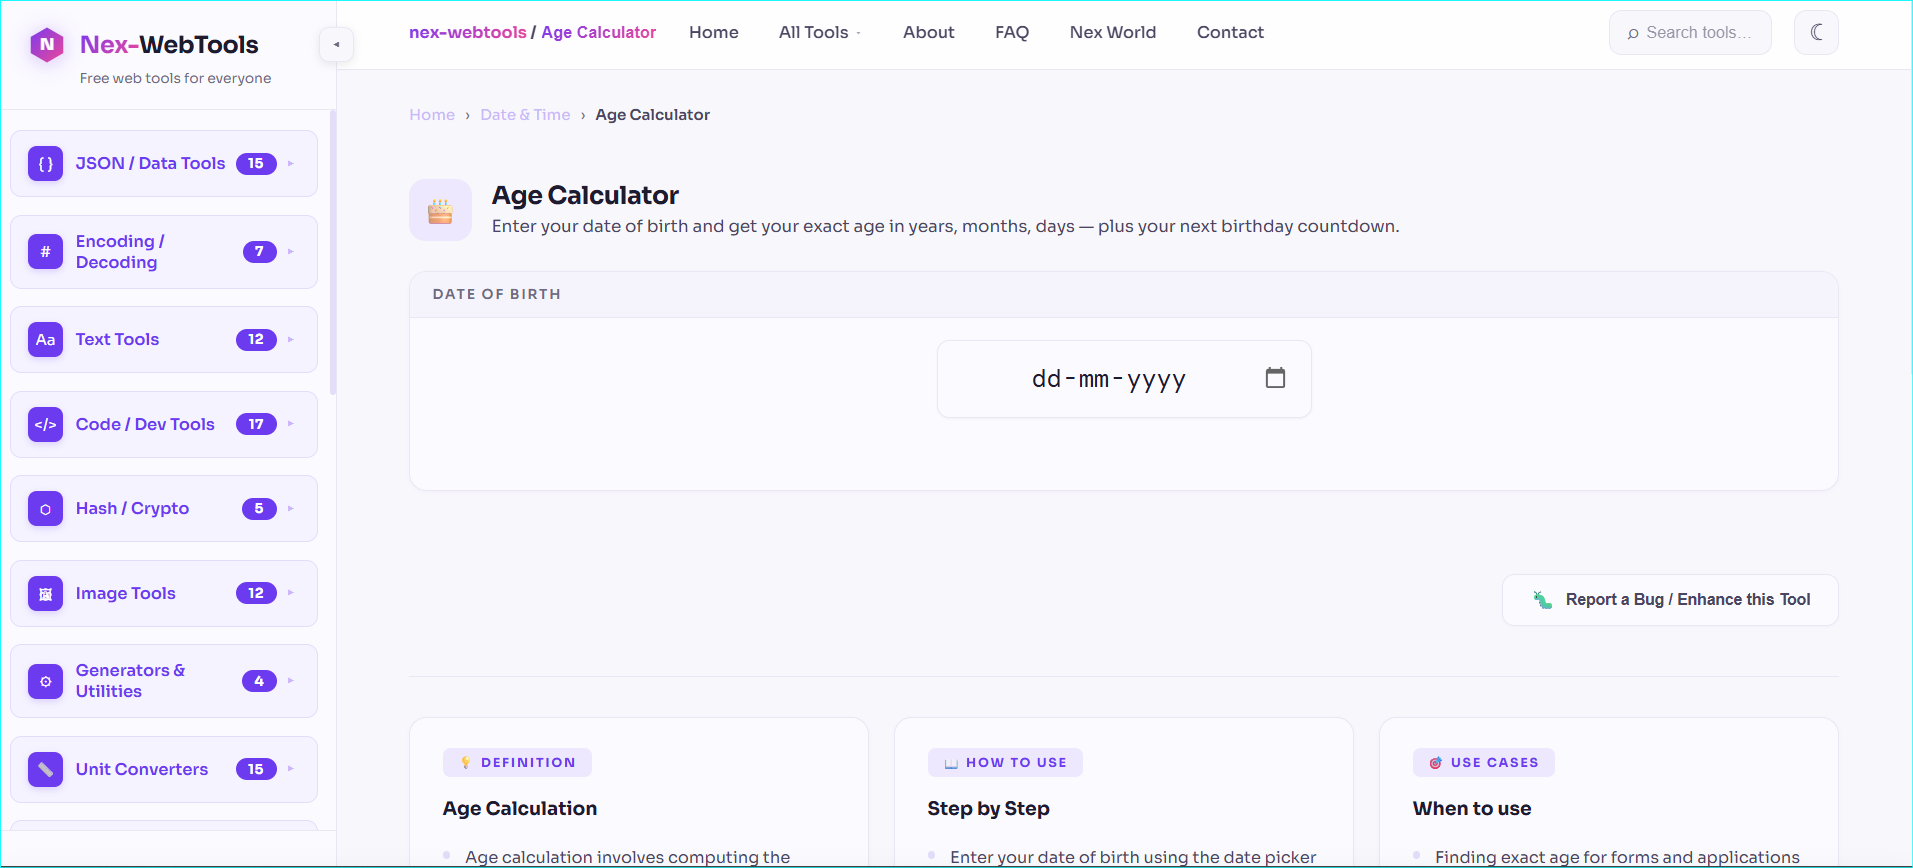Click the sidebar vertical scrollbar
1913x868 pixels.
point(333,252)
